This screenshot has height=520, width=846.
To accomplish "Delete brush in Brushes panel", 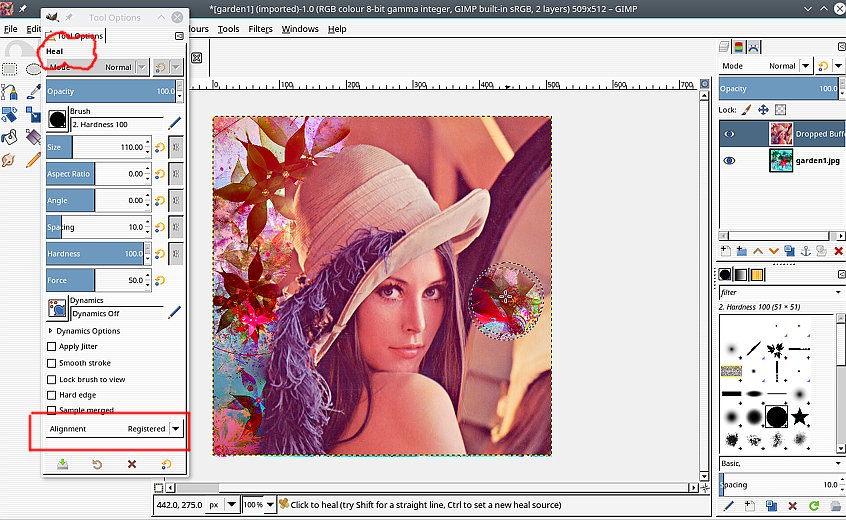I will [793, 506].
